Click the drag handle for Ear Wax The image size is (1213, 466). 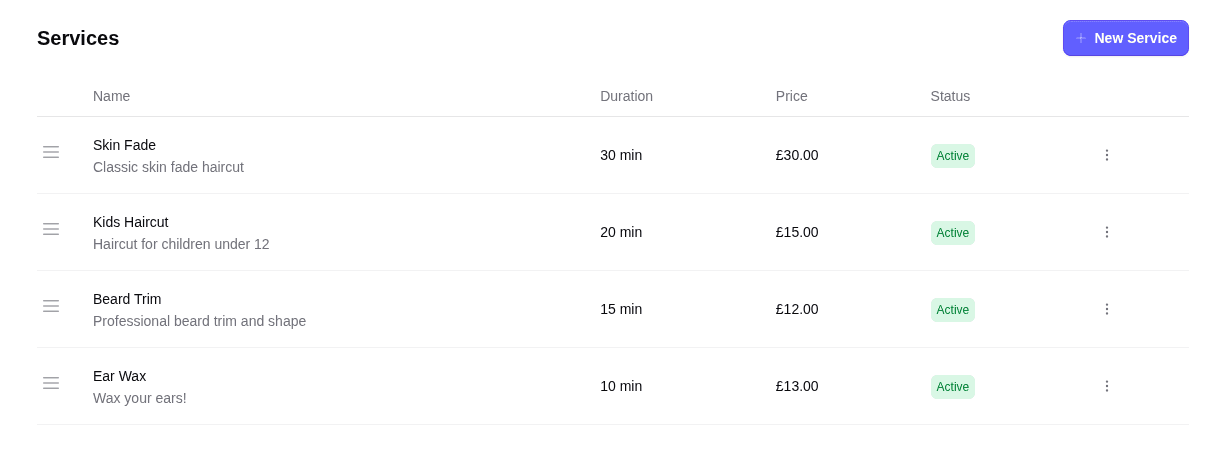coord(51,383)
